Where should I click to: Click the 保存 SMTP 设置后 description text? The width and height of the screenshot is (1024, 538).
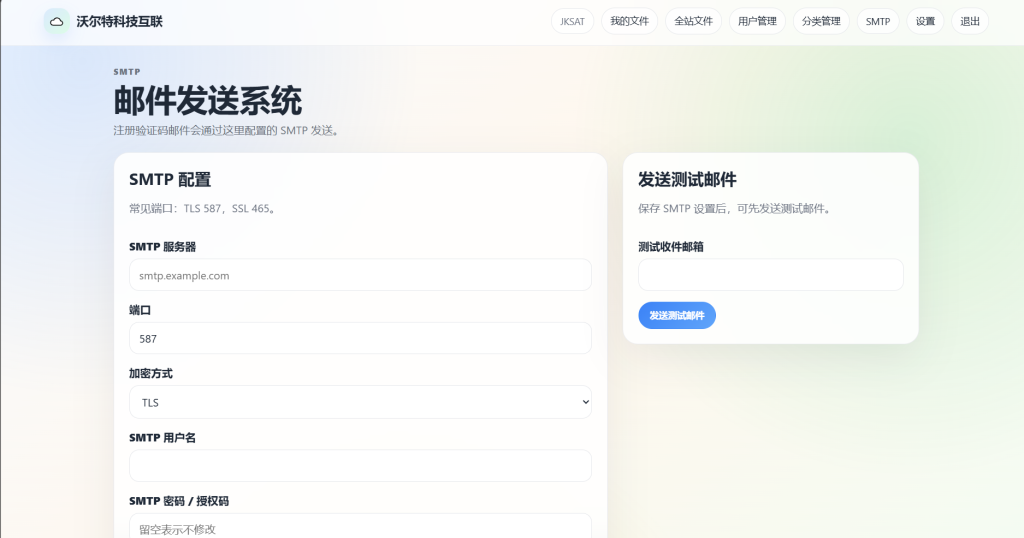coord(735,209)
